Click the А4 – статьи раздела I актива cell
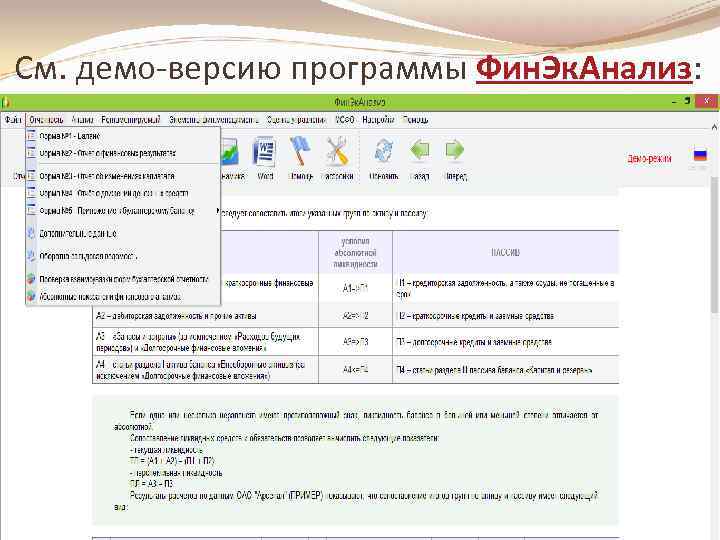 (x=205, y=369)
